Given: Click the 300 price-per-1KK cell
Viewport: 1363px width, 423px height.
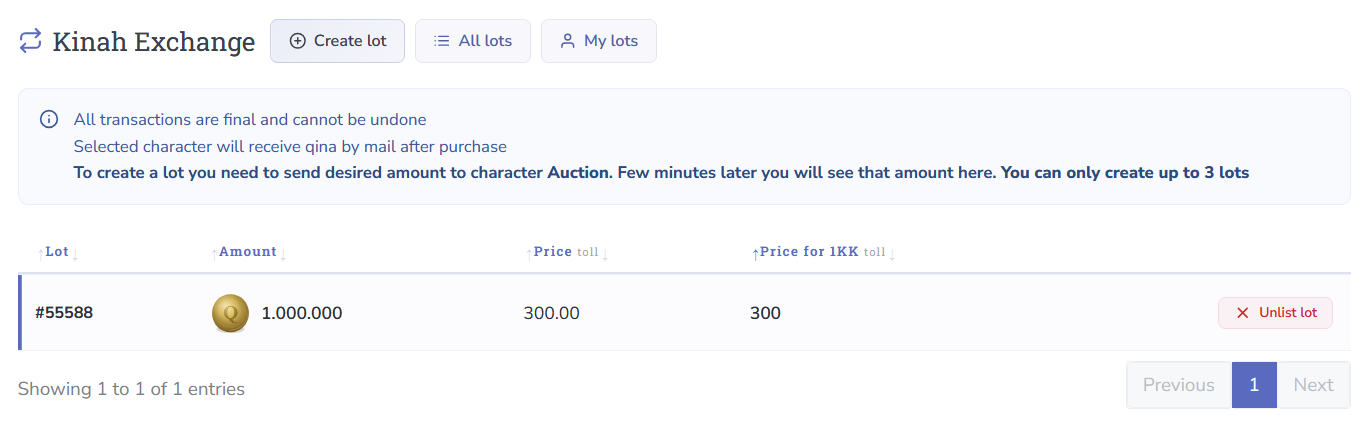Looking at the screenshot, I should (765, 313).
